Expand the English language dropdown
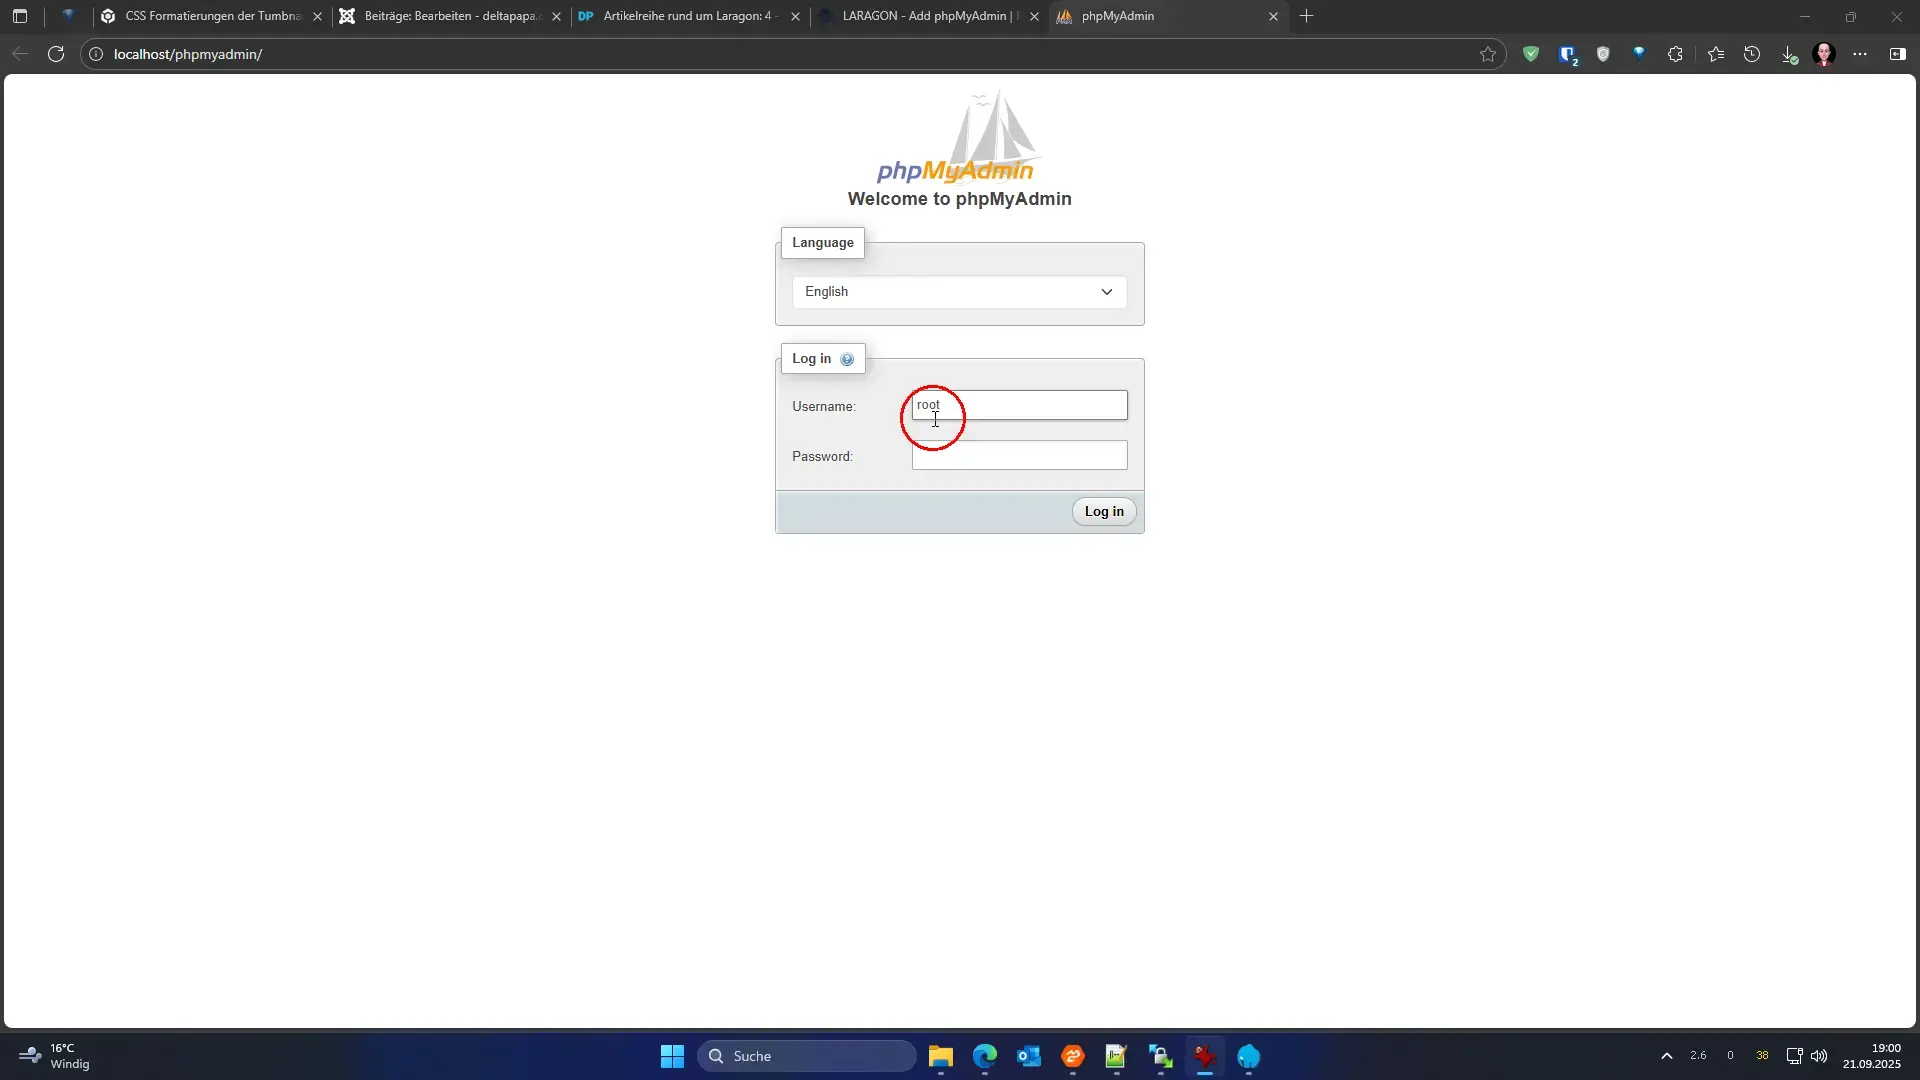This screenshot has height=1080, width=1920. coord(959,292)
